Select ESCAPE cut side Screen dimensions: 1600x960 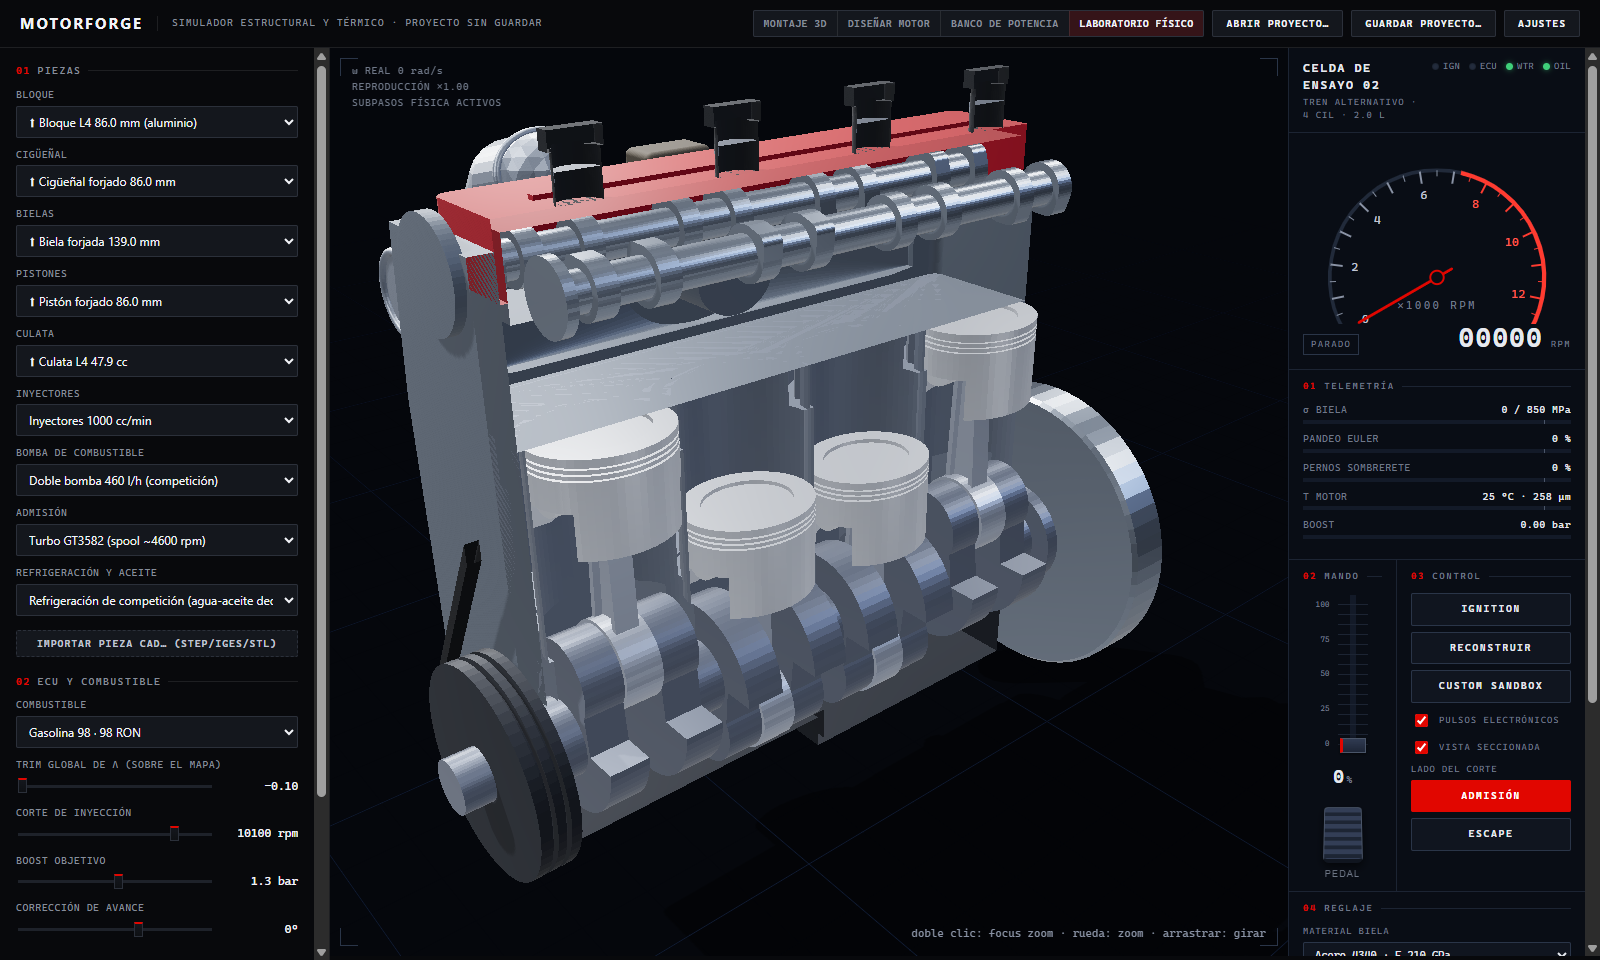click(x=1490, y=834)
